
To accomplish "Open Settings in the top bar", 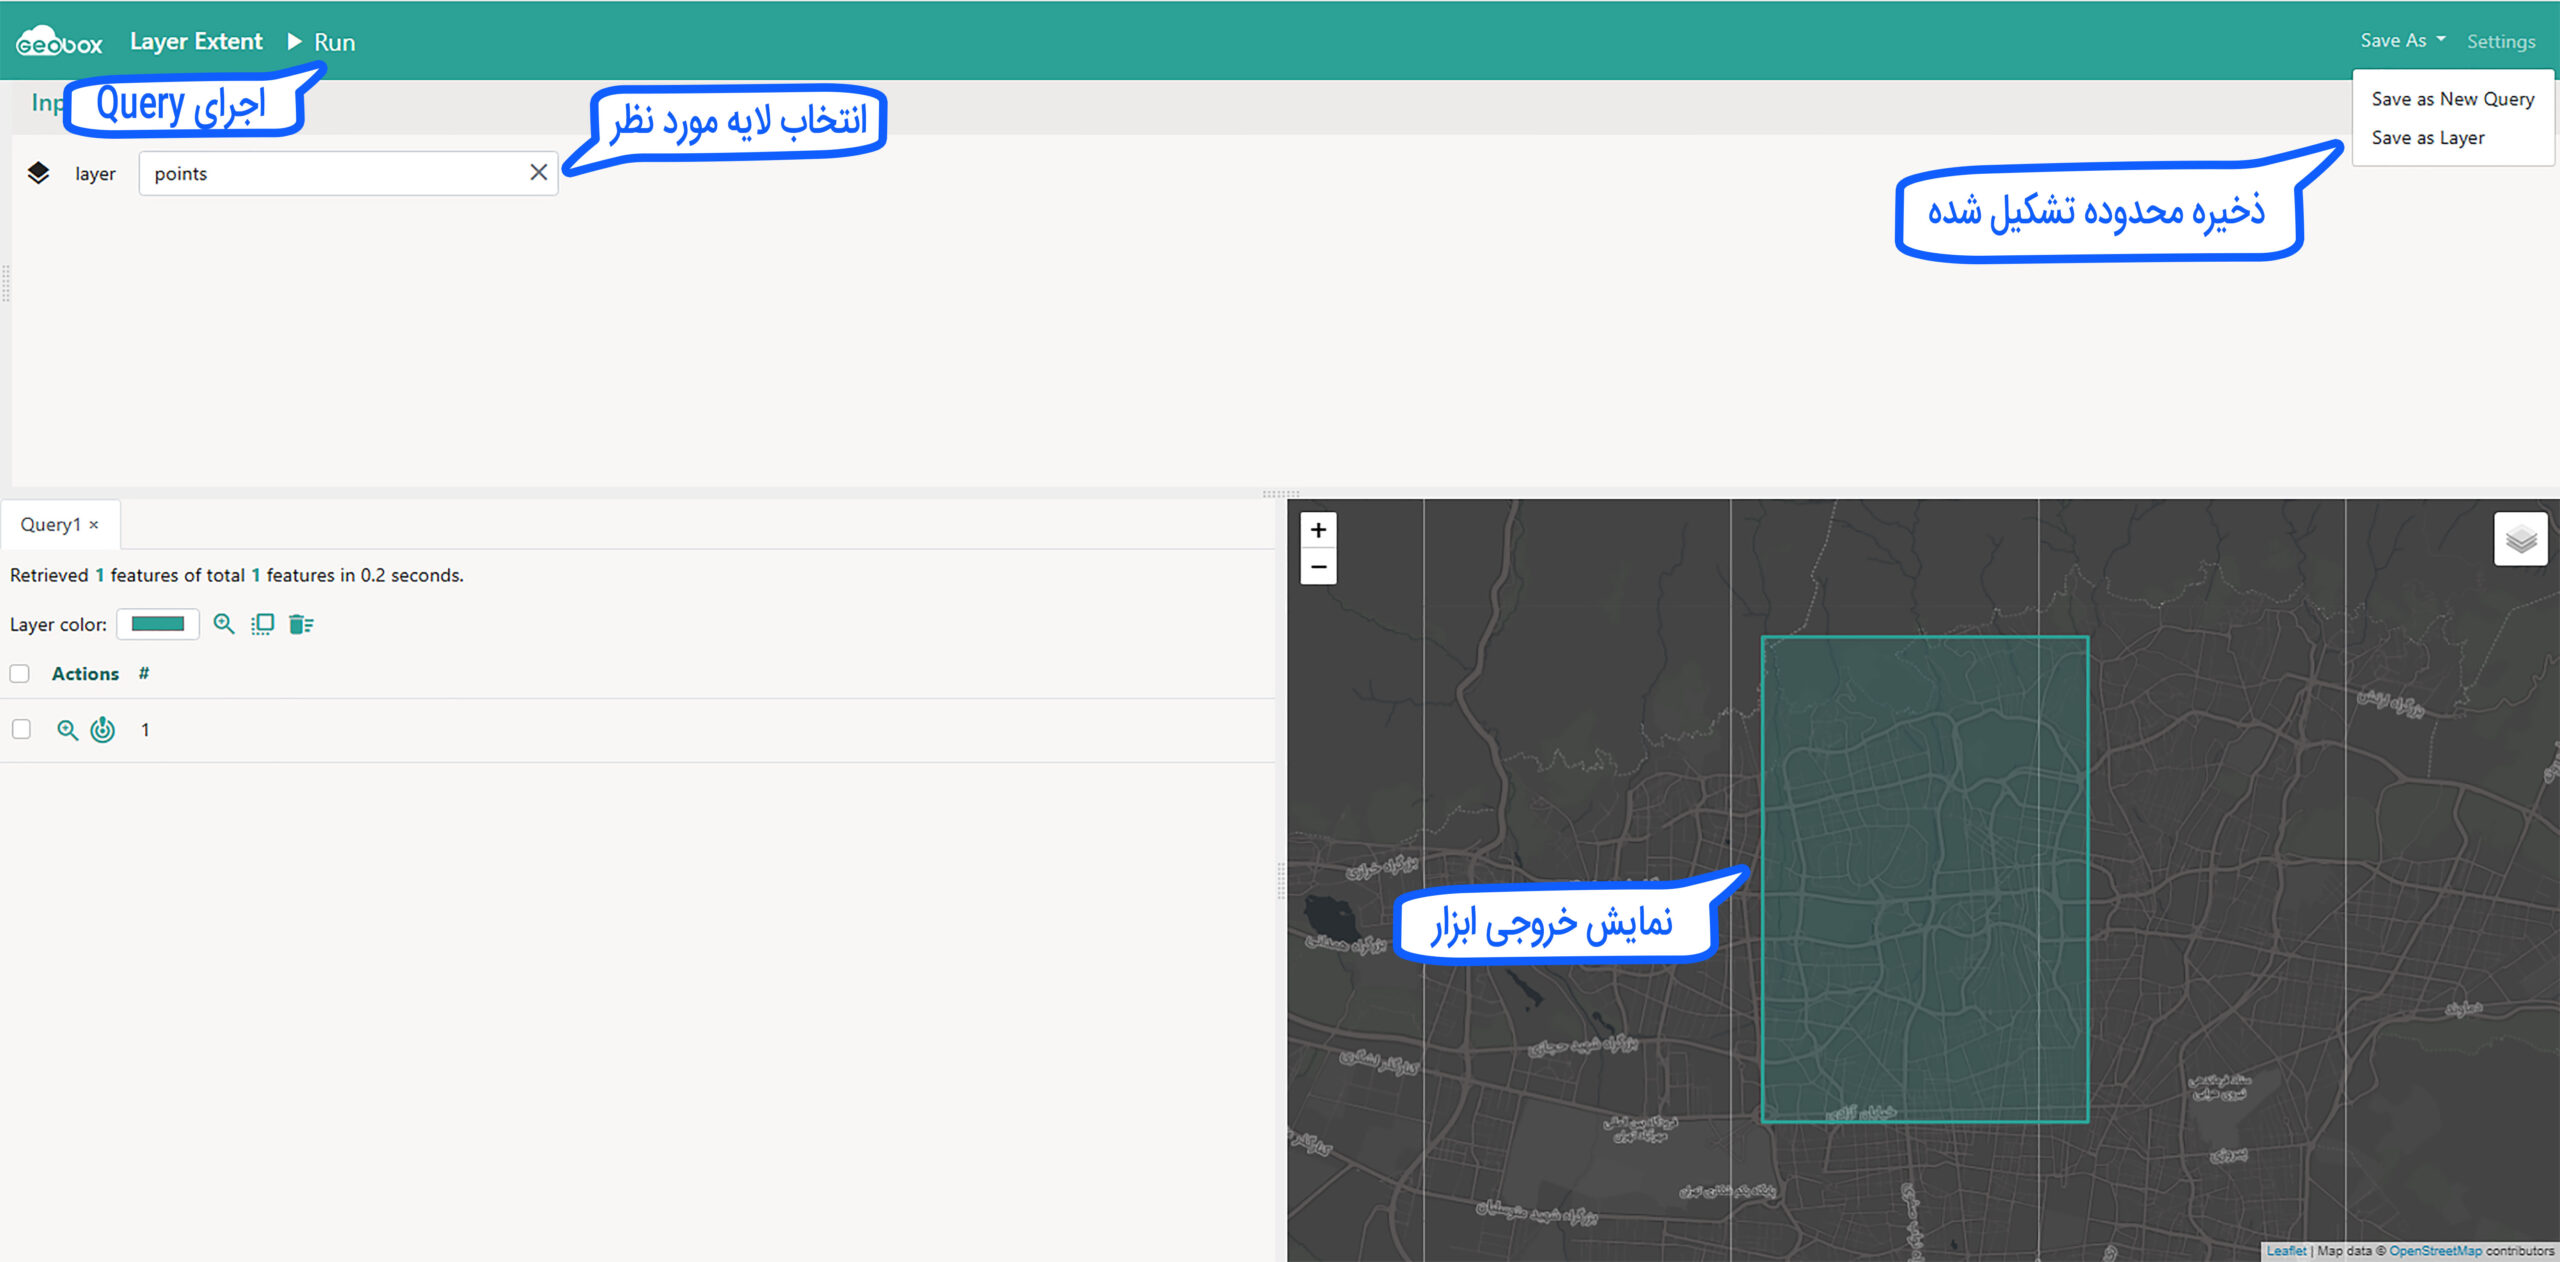I will coord(2500,42).
